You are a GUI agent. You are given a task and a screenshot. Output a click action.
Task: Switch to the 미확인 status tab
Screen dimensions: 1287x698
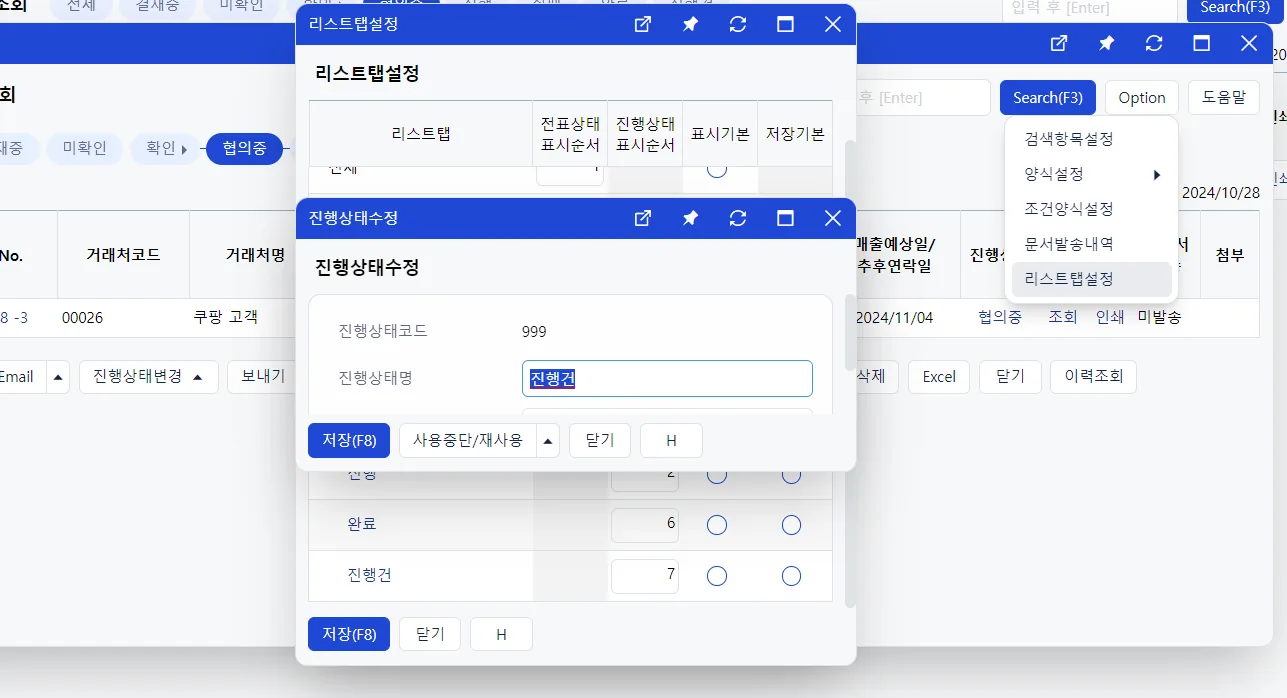point(85,149)
